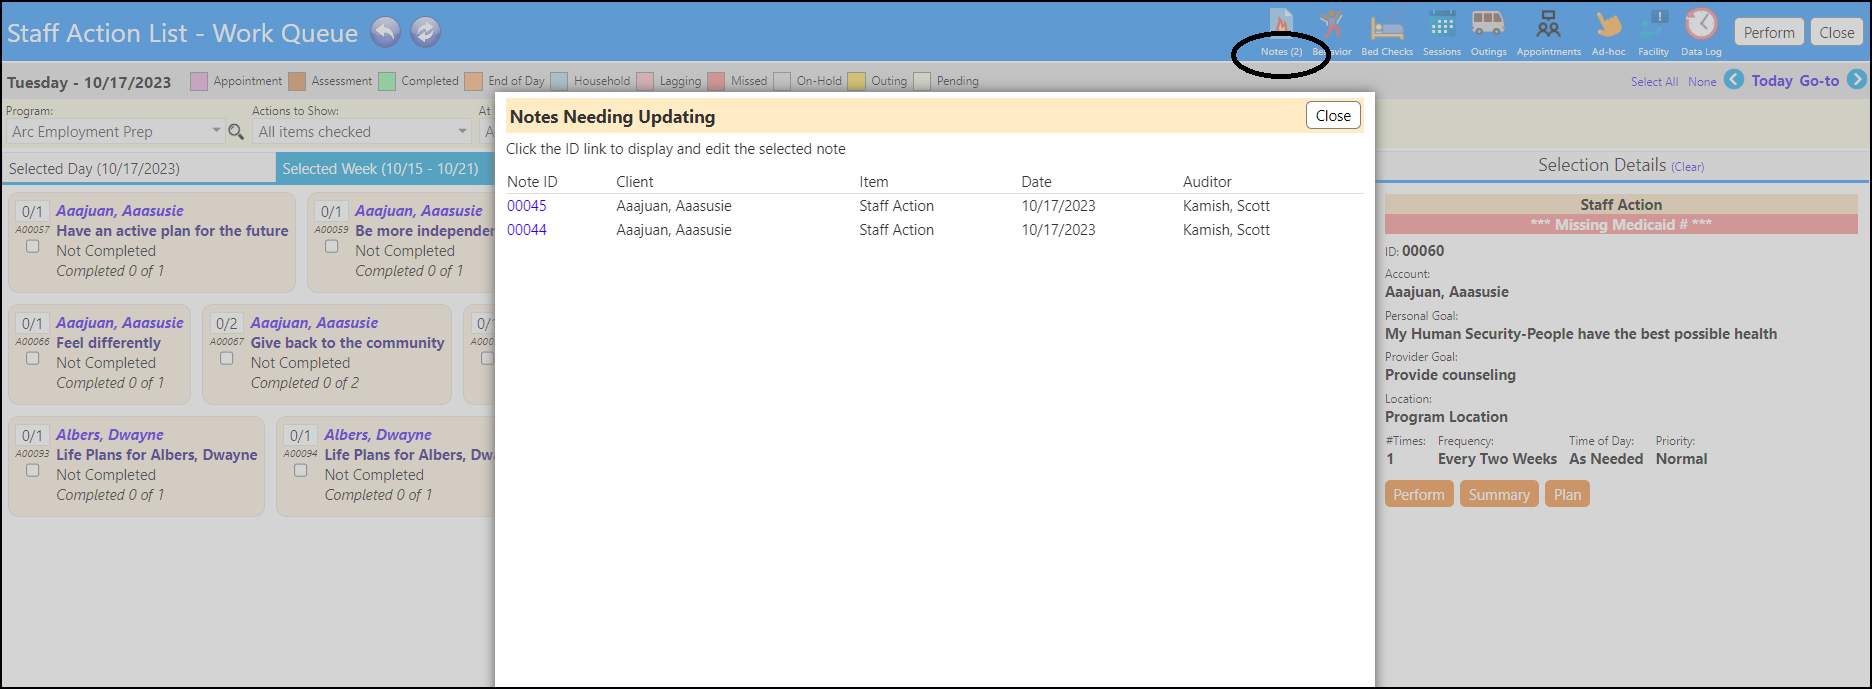The height and width of the screenshot is (689, 1872).
Task: Click the Give back to the community title
Action: pos(347,343)
